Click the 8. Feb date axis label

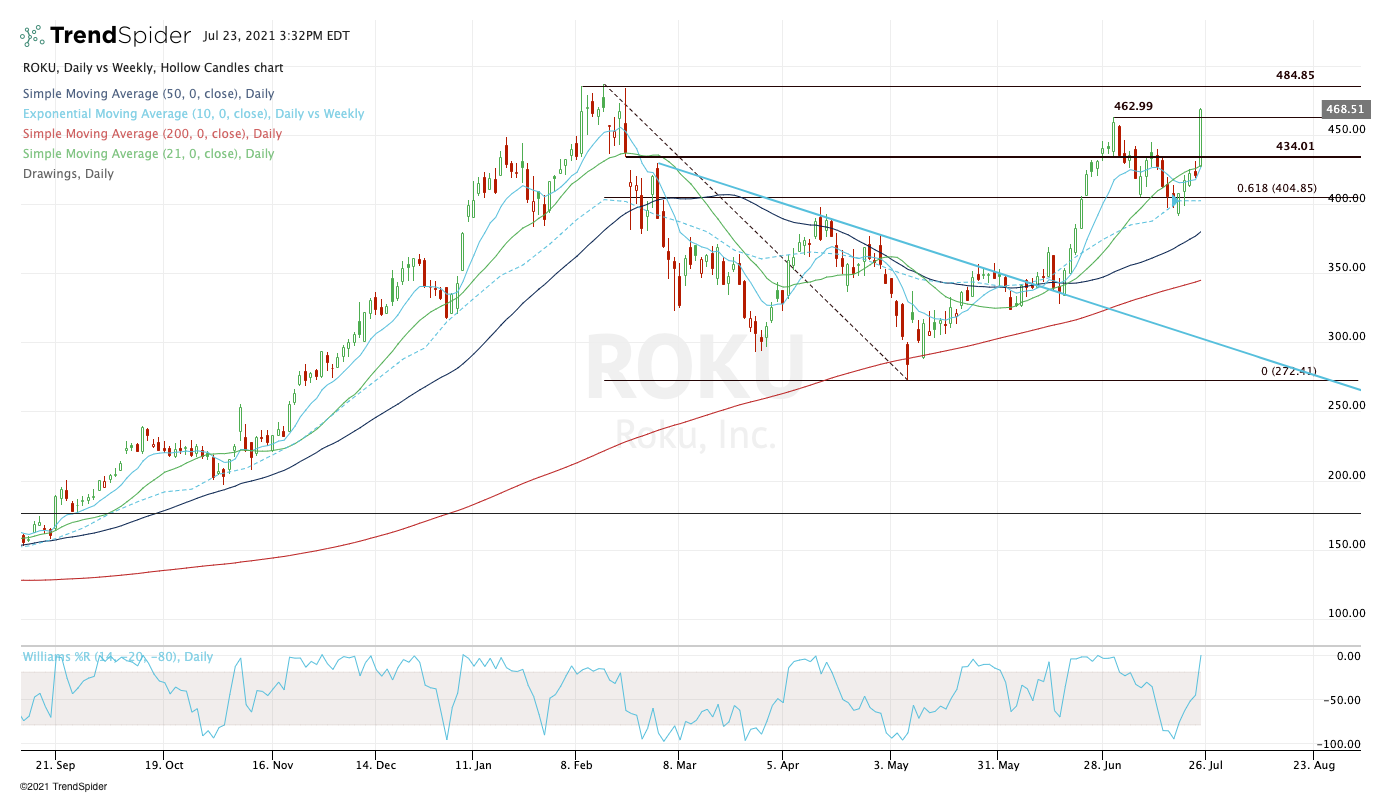[x=576, y=764]
